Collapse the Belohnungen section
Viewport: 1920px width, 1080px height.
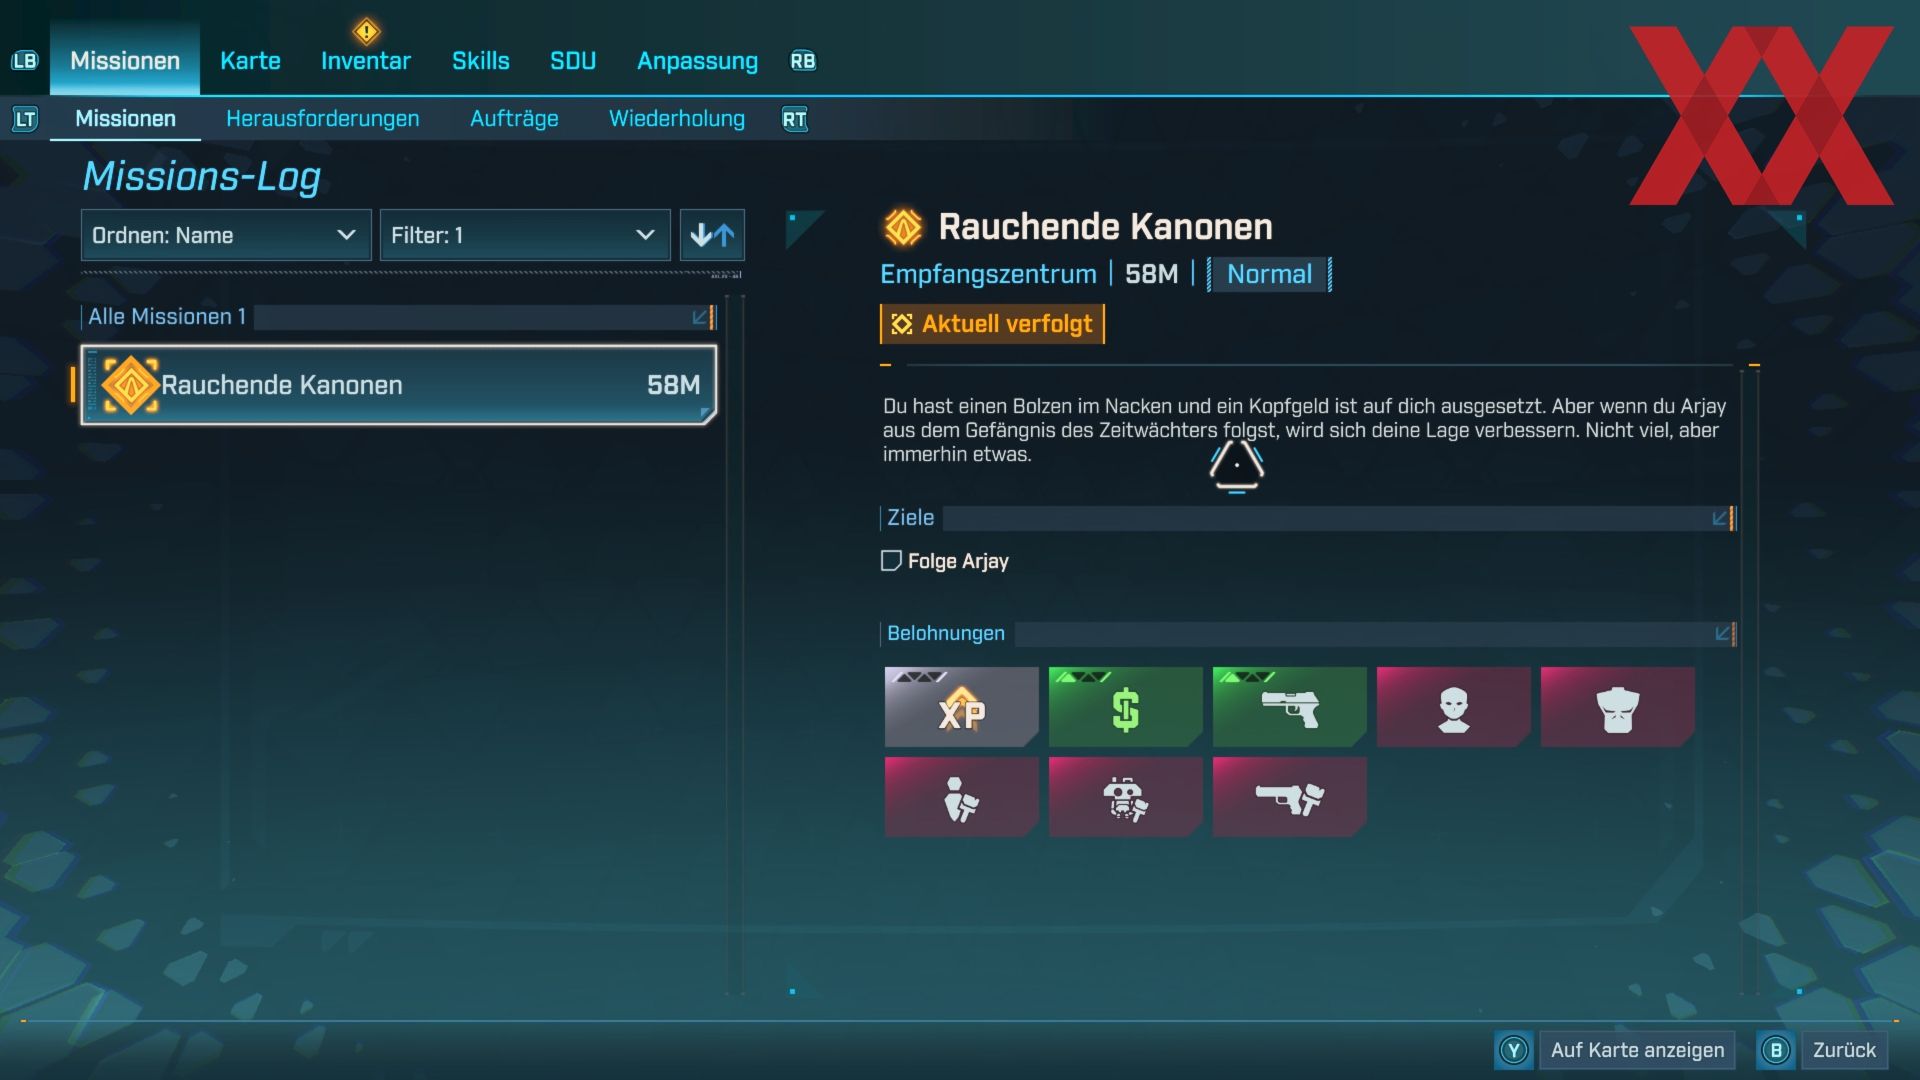click(x=1724, y=633)
